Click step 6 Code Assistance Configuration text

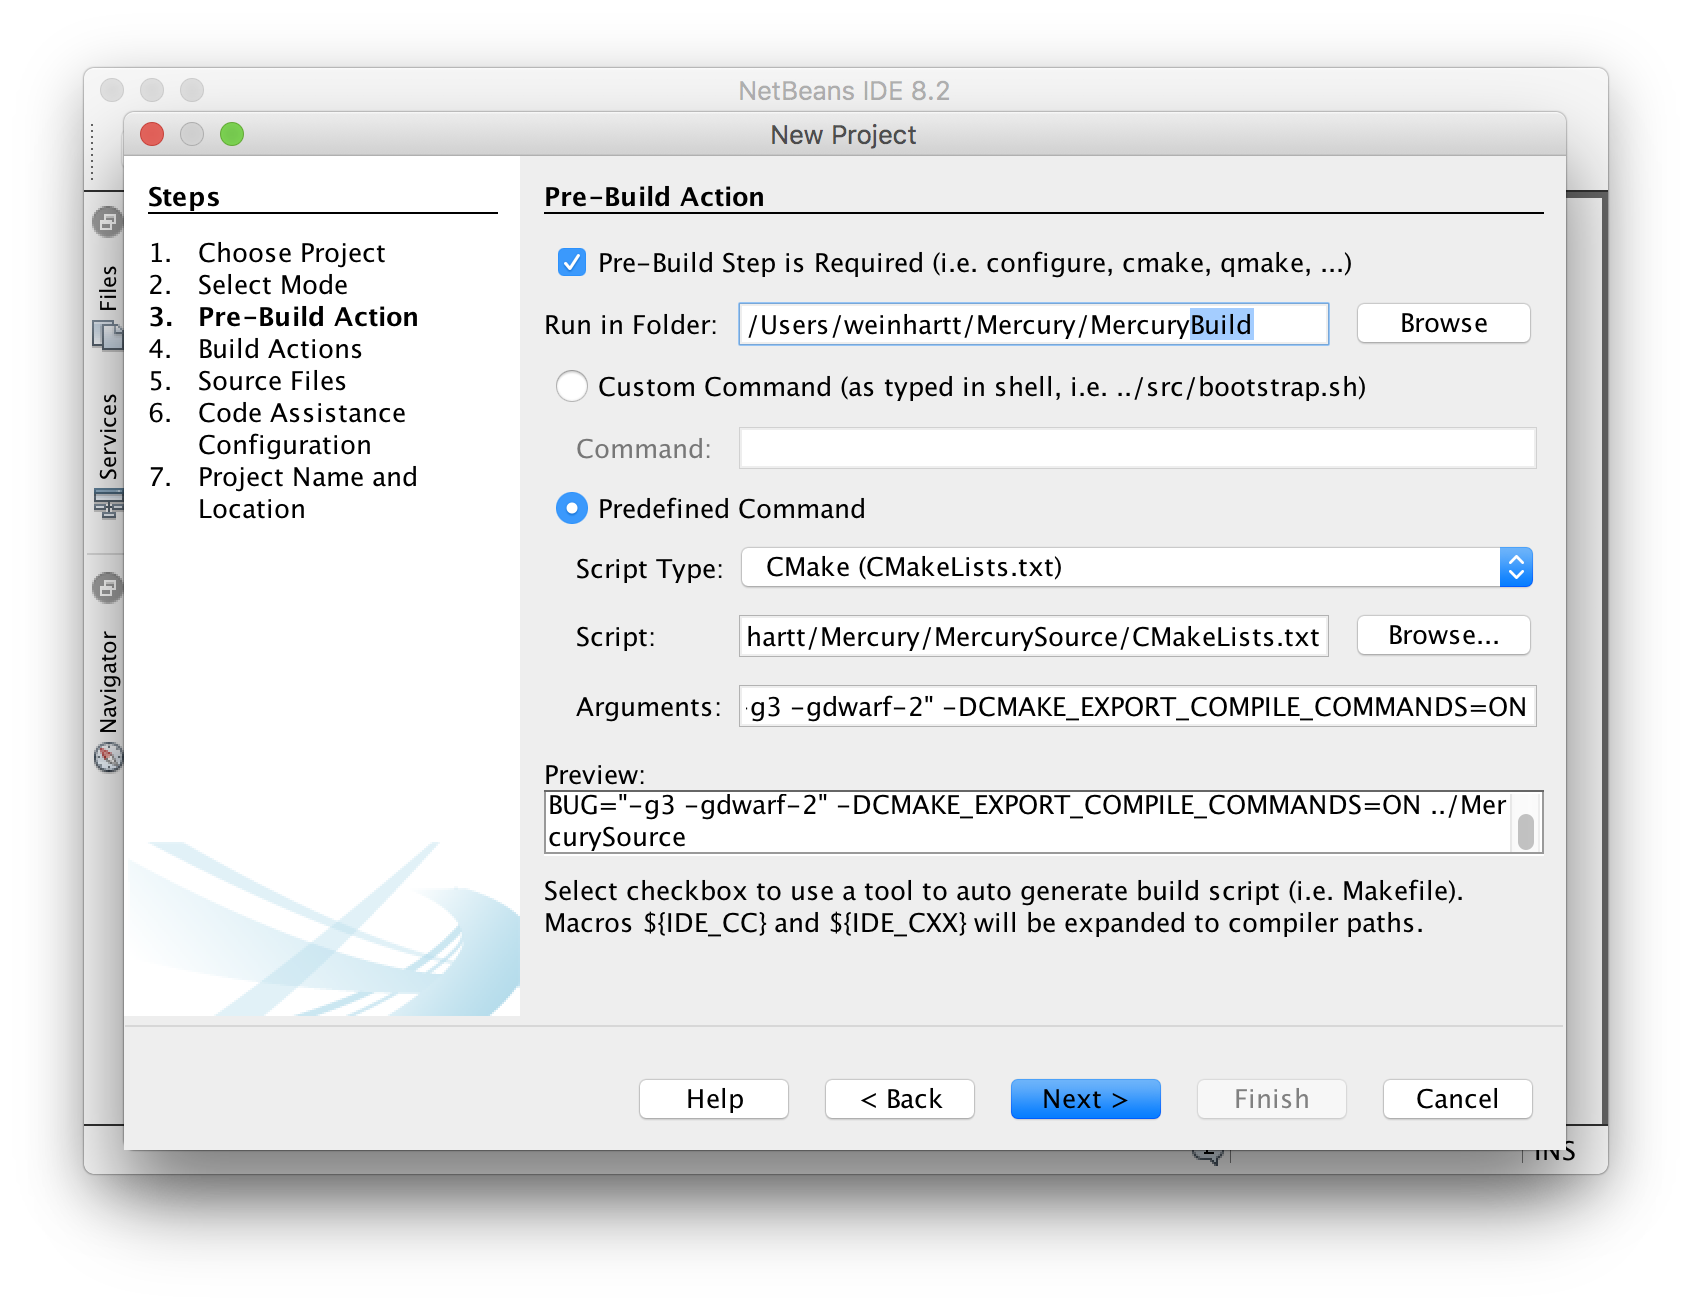tap(302, 429)
